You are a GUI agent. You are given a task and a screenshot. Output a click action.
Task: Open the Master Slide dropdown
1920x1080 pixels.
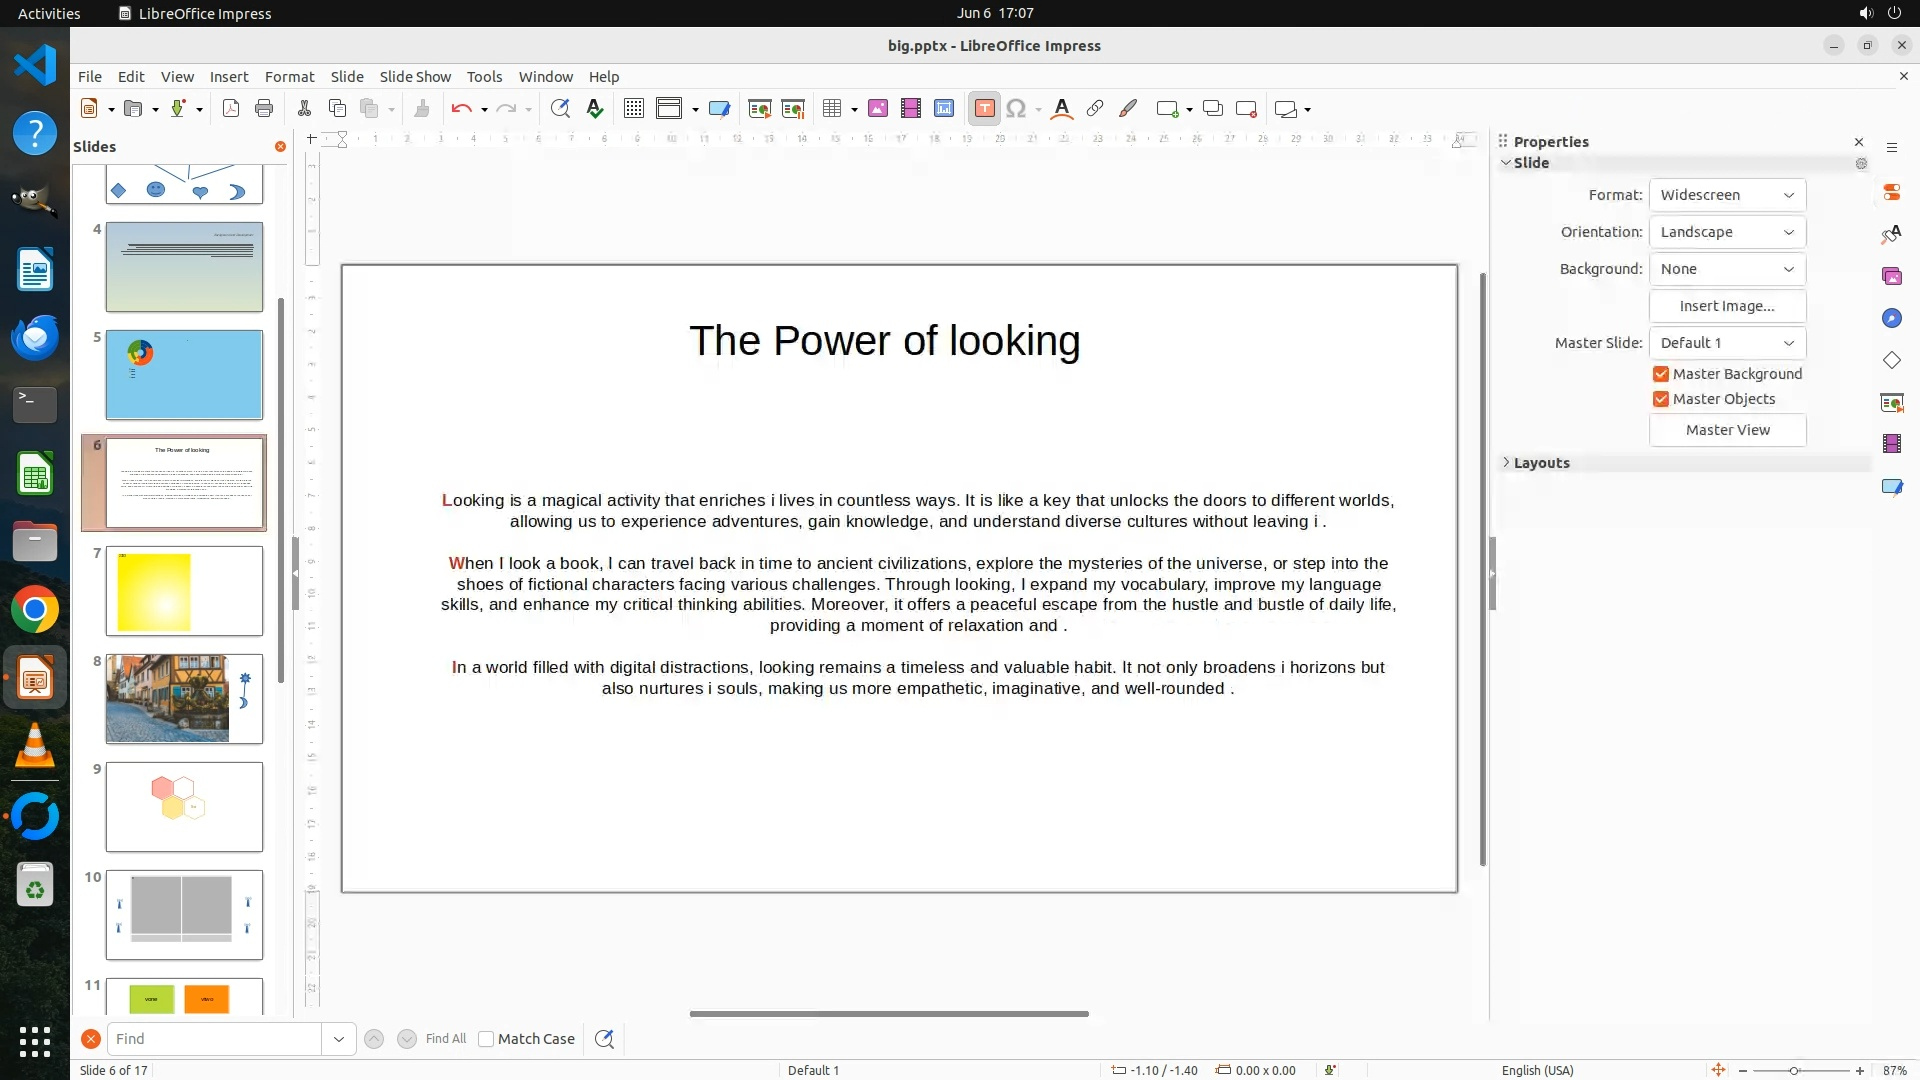pyautogui.click(x=1727, y=343)
